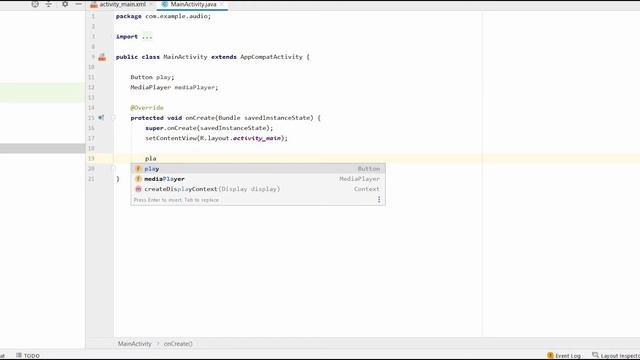Switch to the activity_main.xml tab
Screen dimensions: 640x360
pos(122,4)
